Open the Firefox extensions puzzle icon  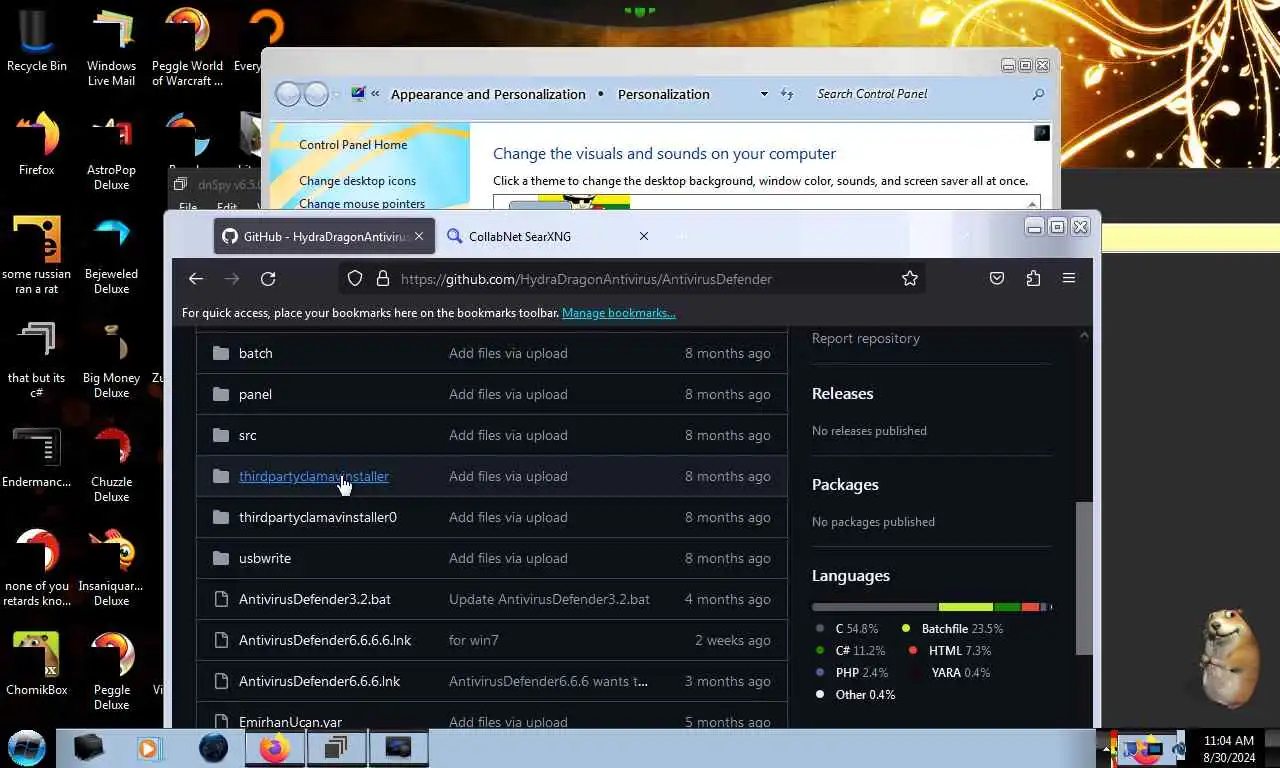1033,279
